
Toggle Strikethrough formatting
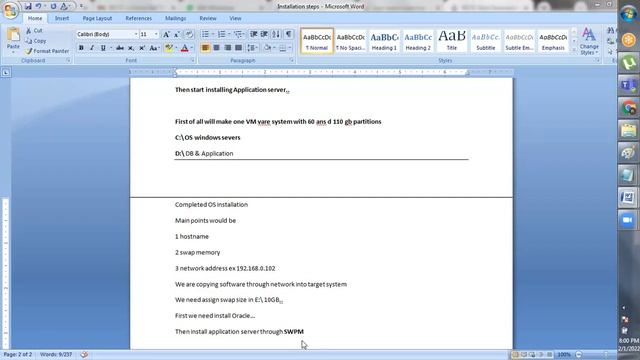pos(120,48)
